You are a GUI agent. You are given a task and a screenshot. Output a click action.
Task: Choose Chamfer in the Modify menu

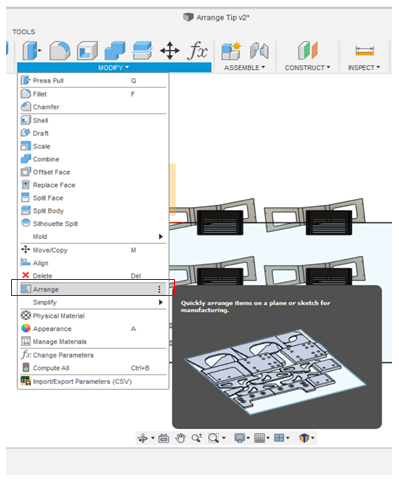pyautogui.click(x=93, y=107)
